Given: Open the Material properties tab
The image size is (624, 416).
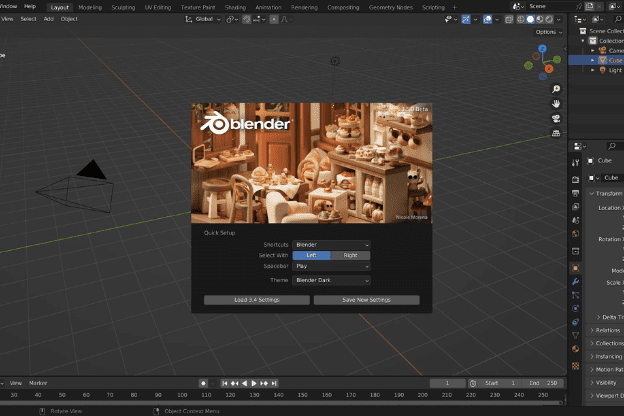Looking at the screenshot, I should [x=575, y=349].
